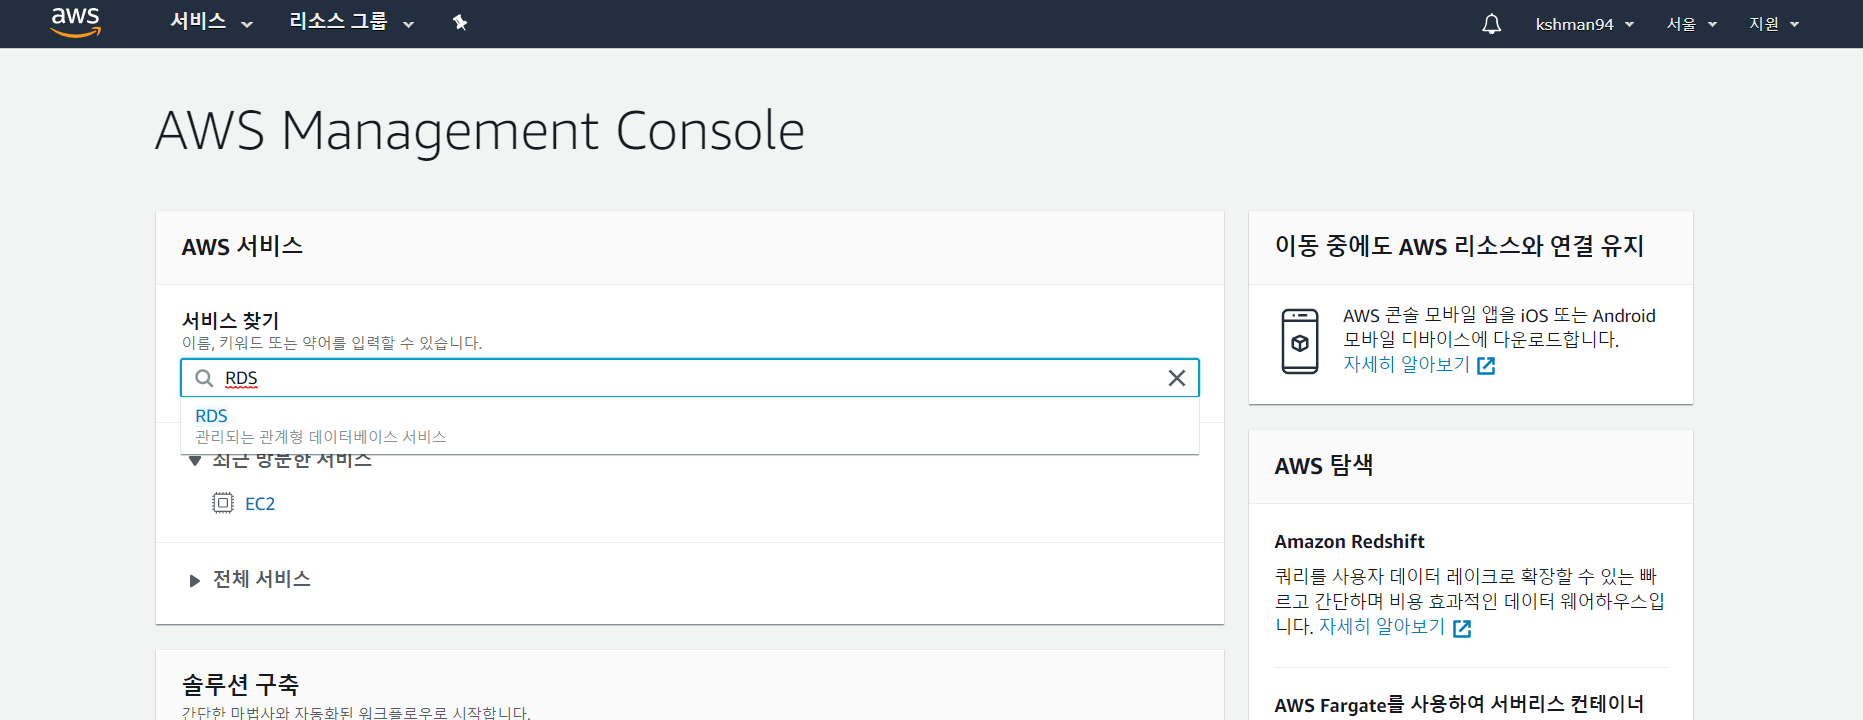Open the EC2 service link

pyautogui.click(x=260, y=504)
